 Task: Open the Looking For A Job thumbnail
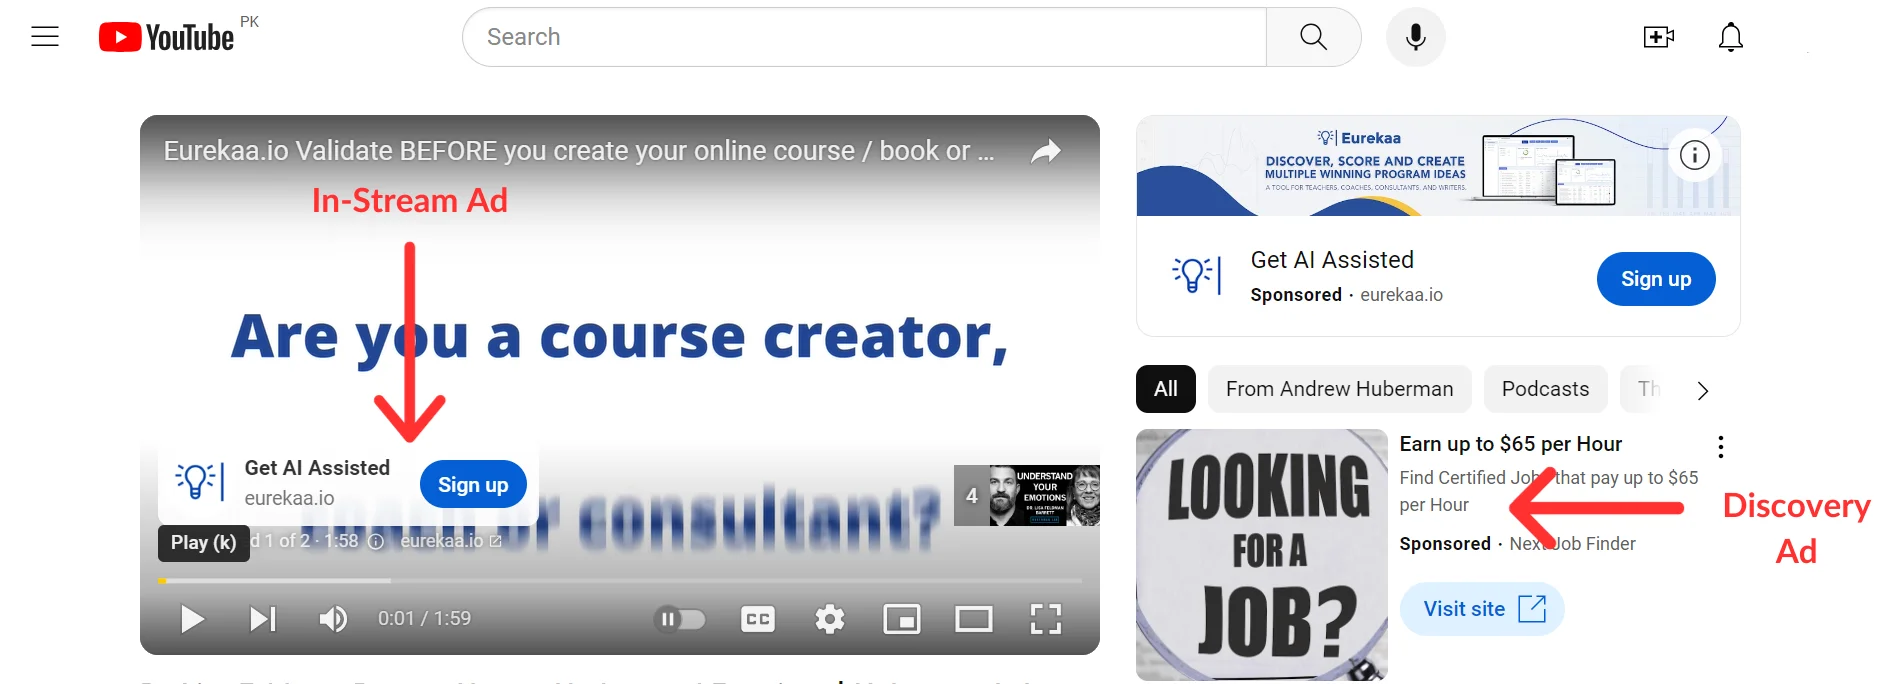tap(1262, 555)
